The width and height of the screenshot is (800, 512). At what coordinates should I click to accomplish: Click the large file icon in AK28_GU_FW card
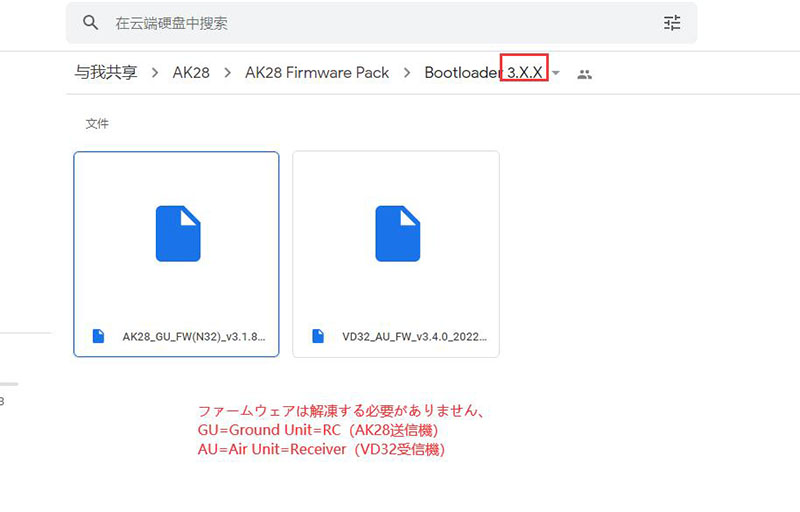coord(178,233)
